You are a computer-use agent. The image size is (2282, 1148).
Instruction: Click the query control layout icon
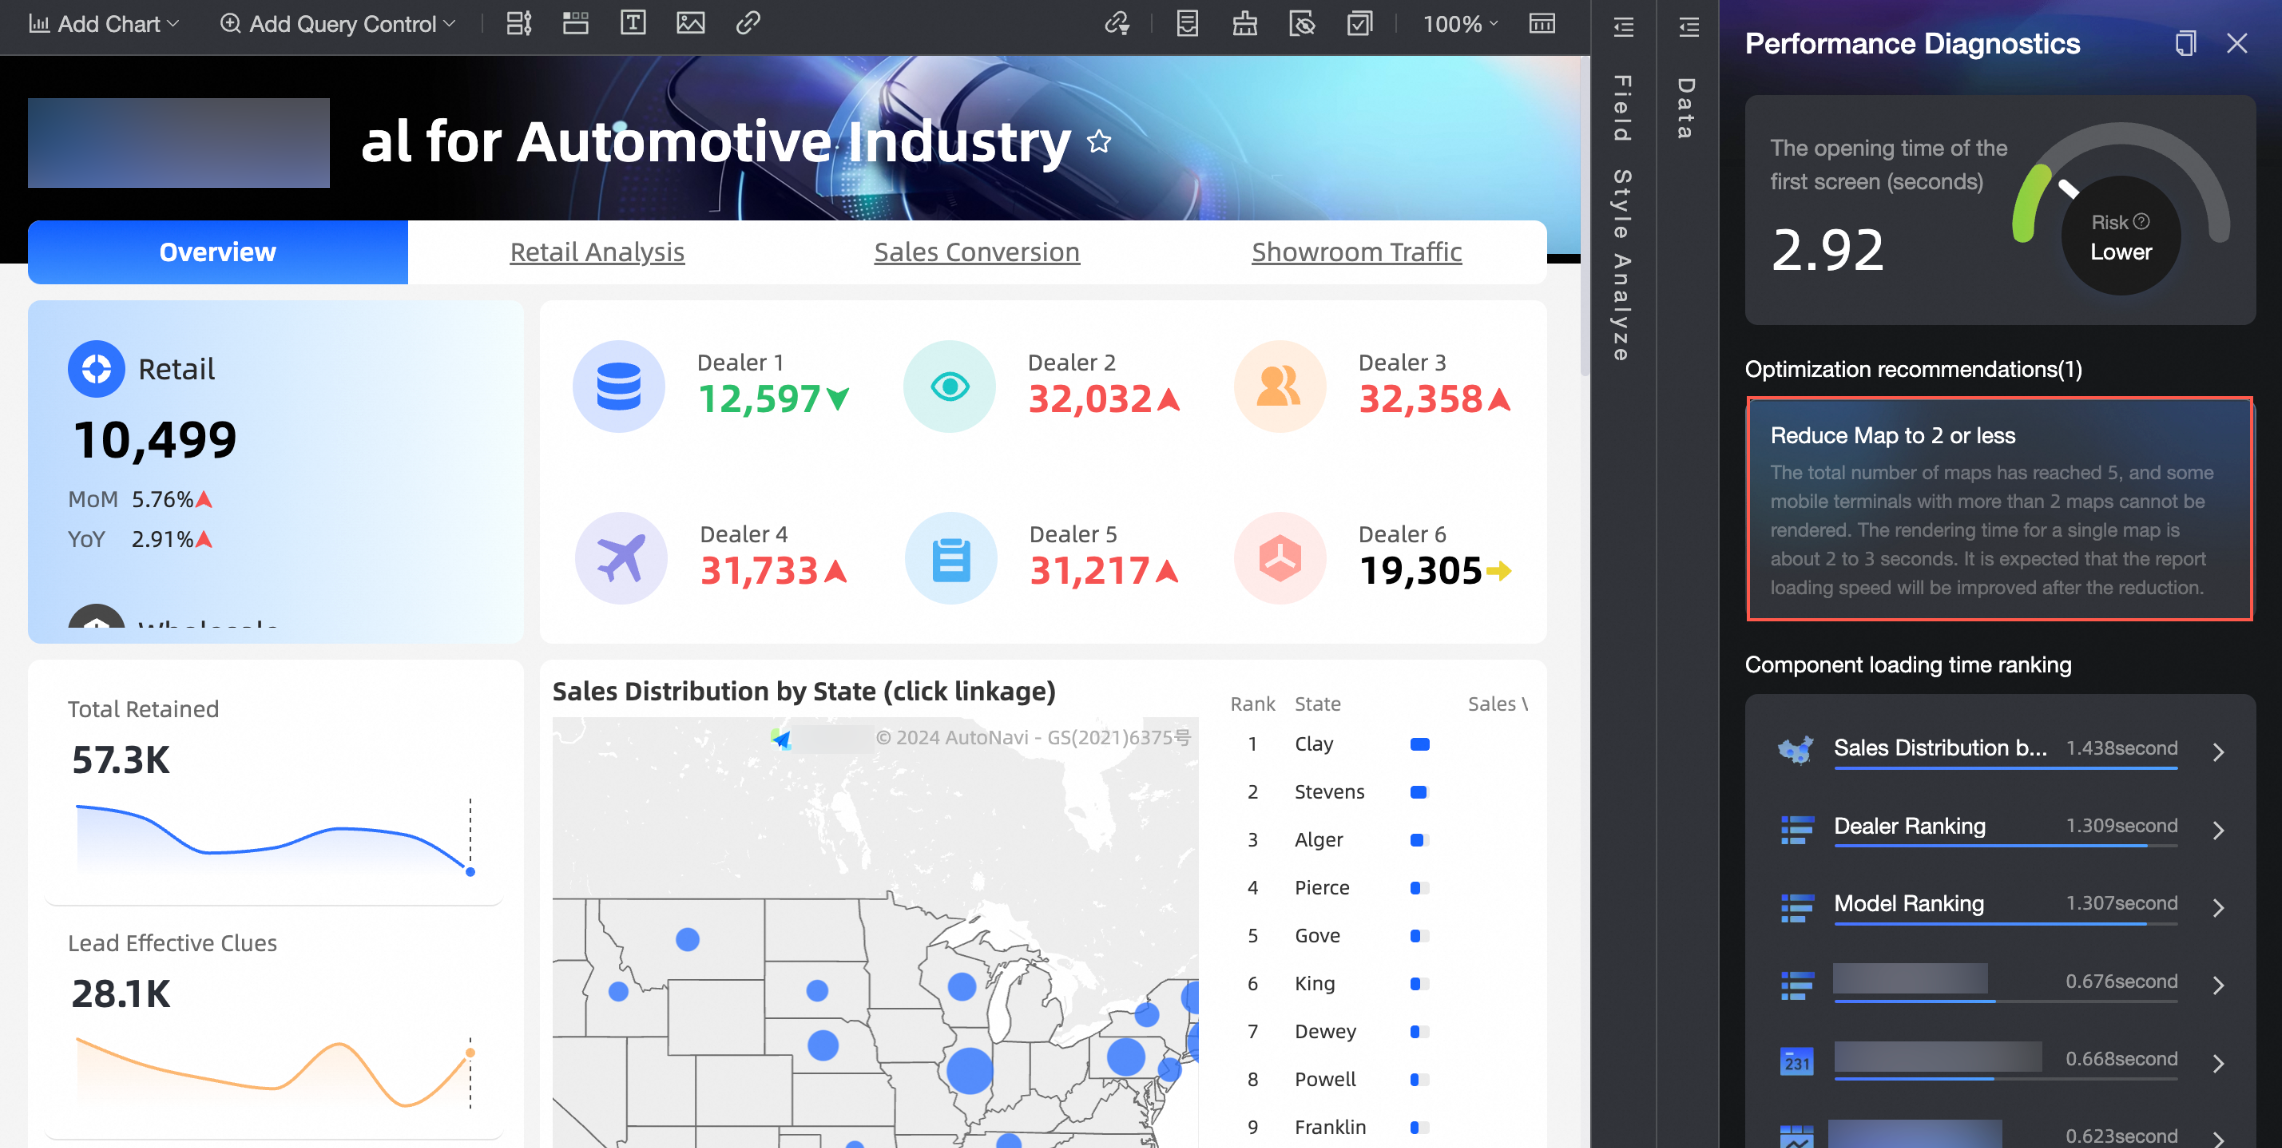(x=519, y=23)
